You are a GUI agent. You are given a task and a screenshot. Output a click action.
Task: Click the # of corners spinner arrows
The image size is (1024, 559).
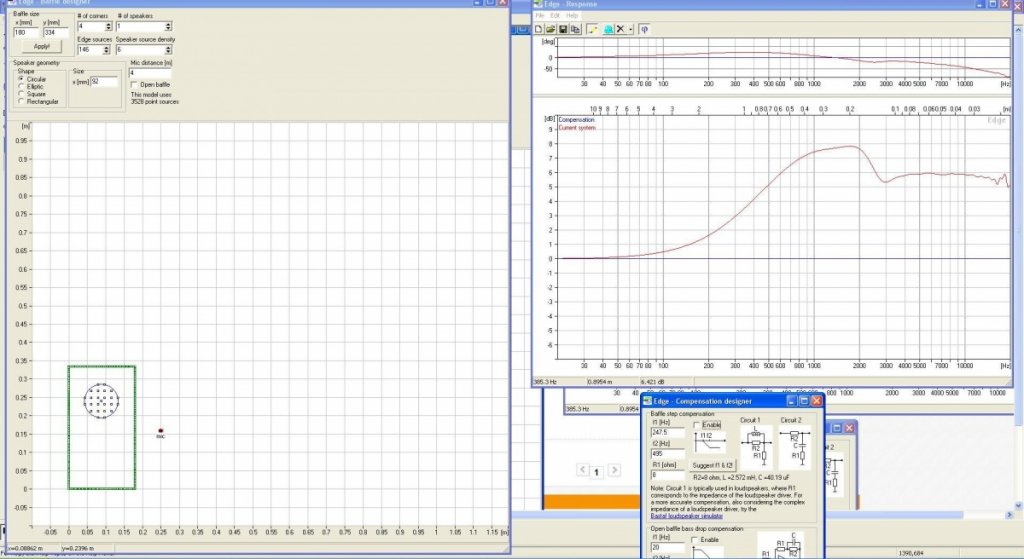coord(108,27)
